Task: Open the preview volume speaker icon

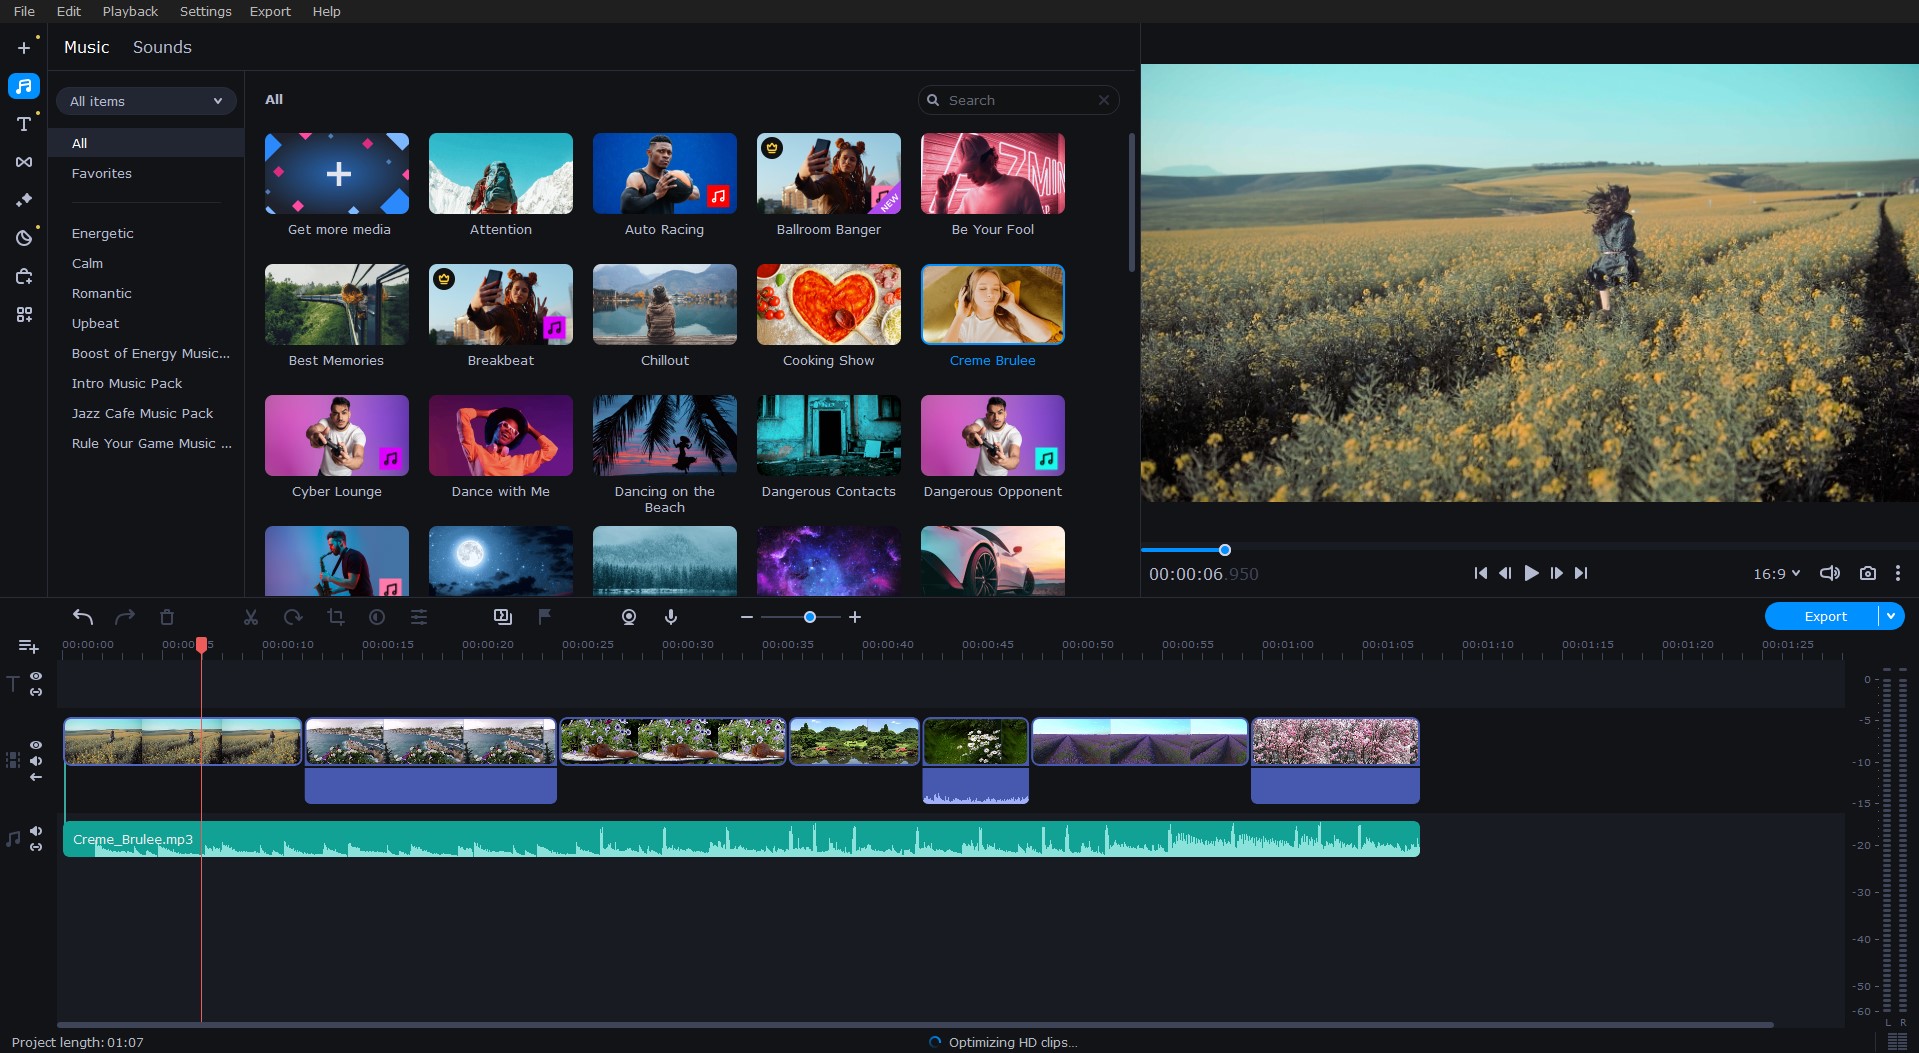Action: pos(1830,573)
